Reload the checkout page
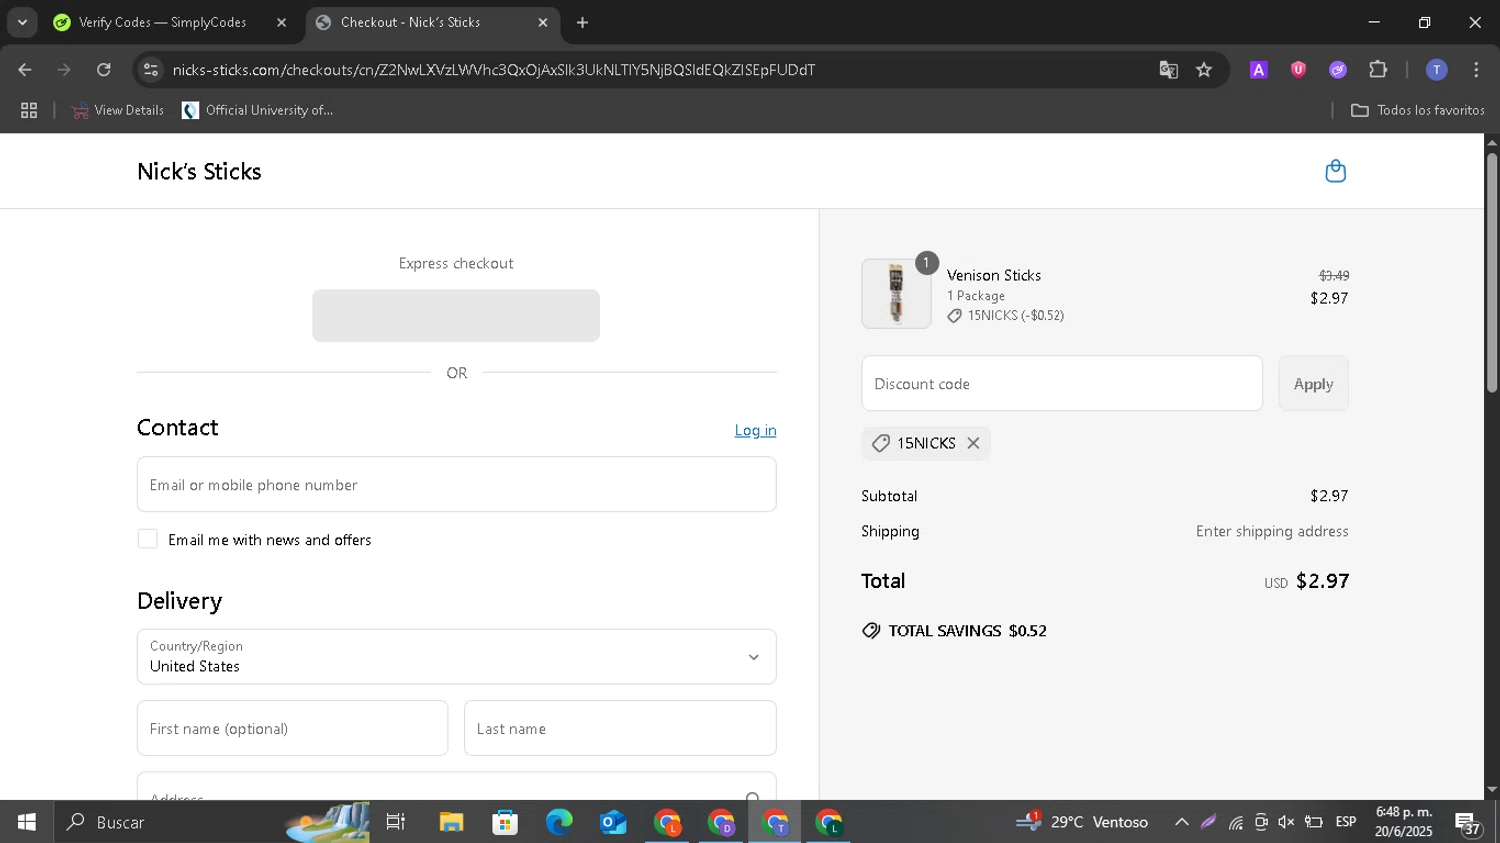 pyautogui.click(x=104, y=70)
